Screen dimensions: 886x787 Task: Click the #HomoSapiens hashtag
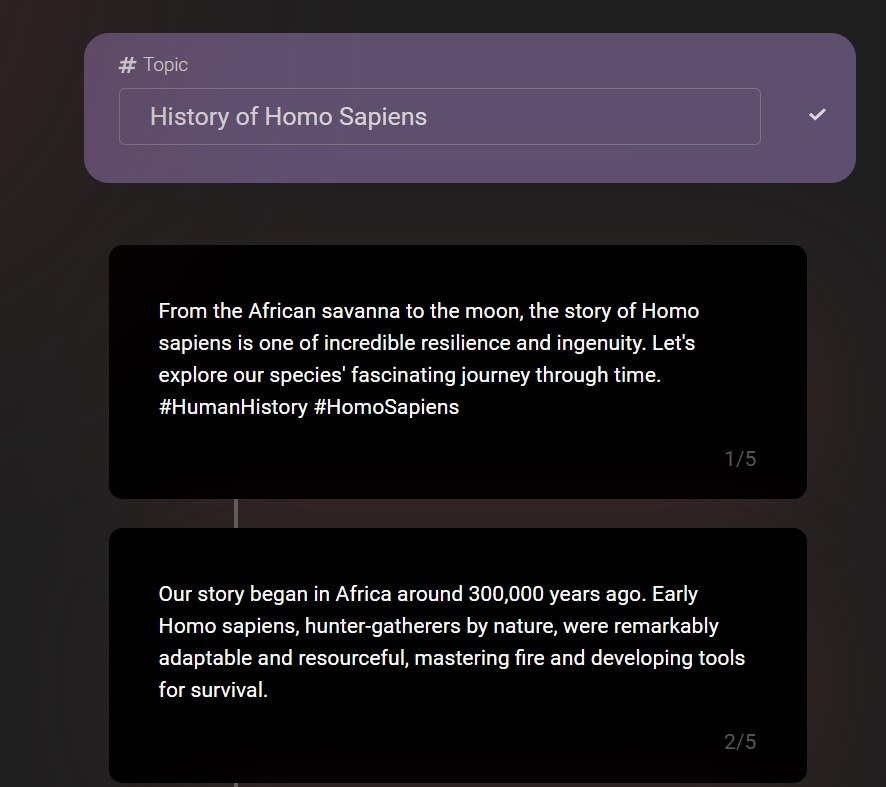coord(386,407)
